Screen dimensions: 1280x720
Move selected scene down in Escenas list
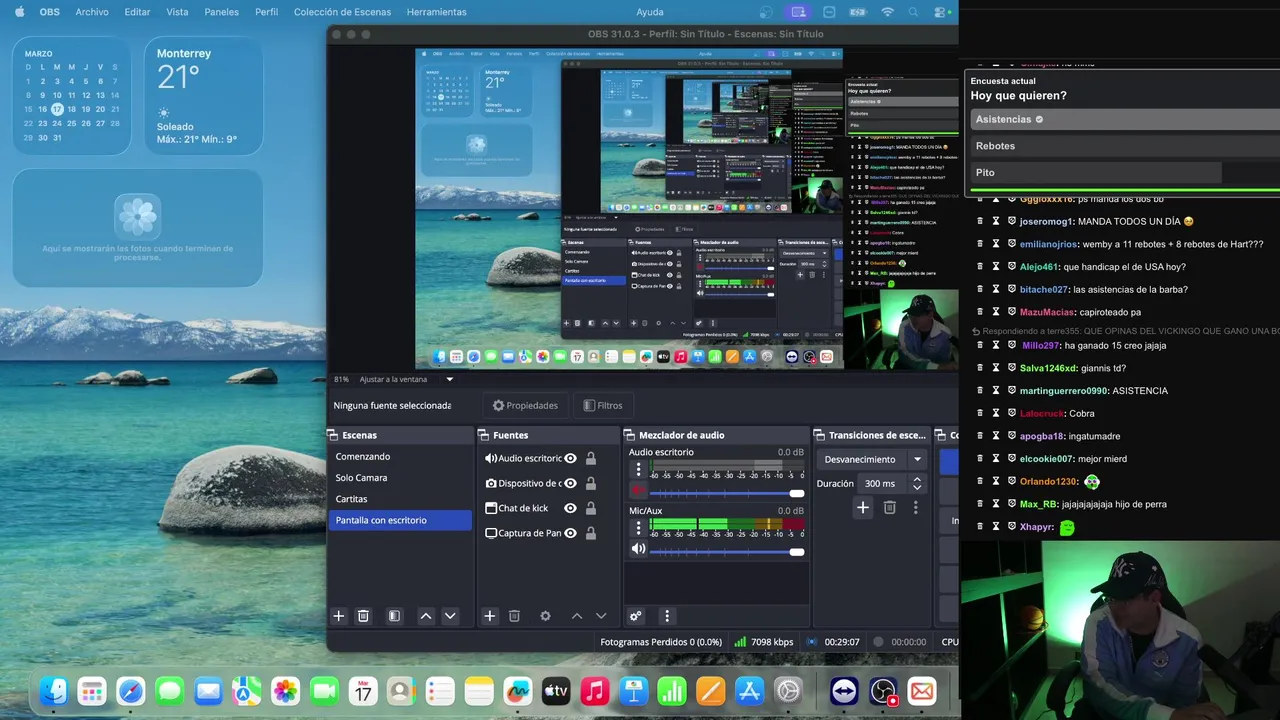point(450,616)
